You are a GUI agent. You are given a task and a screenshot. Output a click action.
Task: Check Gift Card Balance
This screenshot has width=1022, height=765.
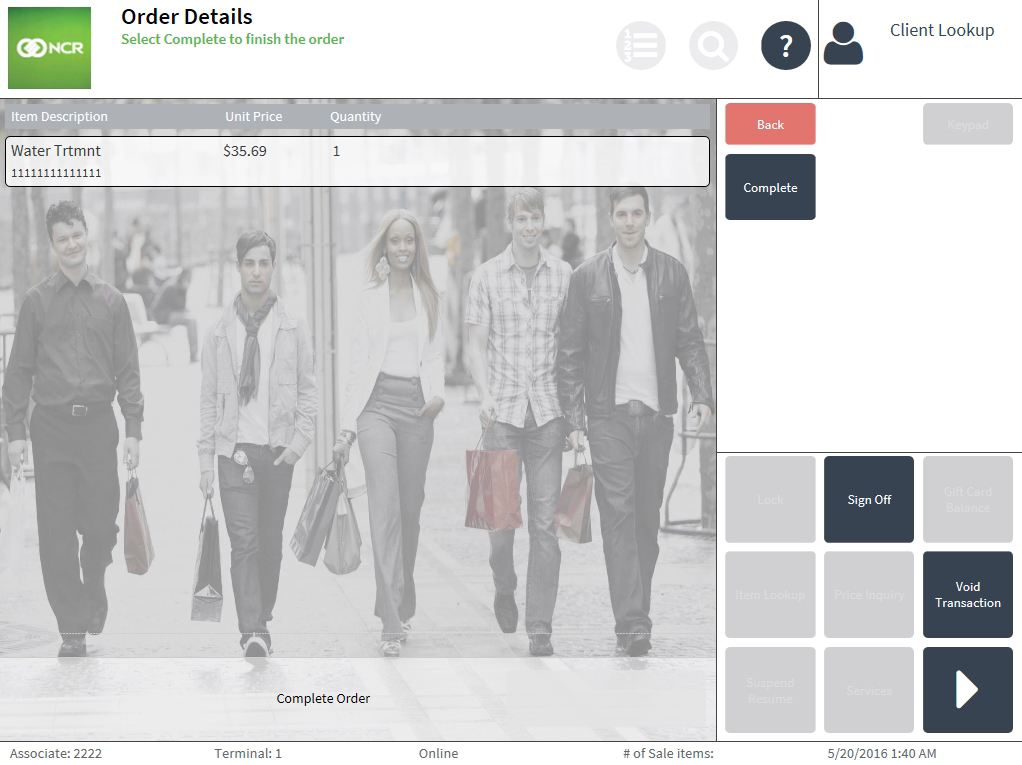click(967, 499)
